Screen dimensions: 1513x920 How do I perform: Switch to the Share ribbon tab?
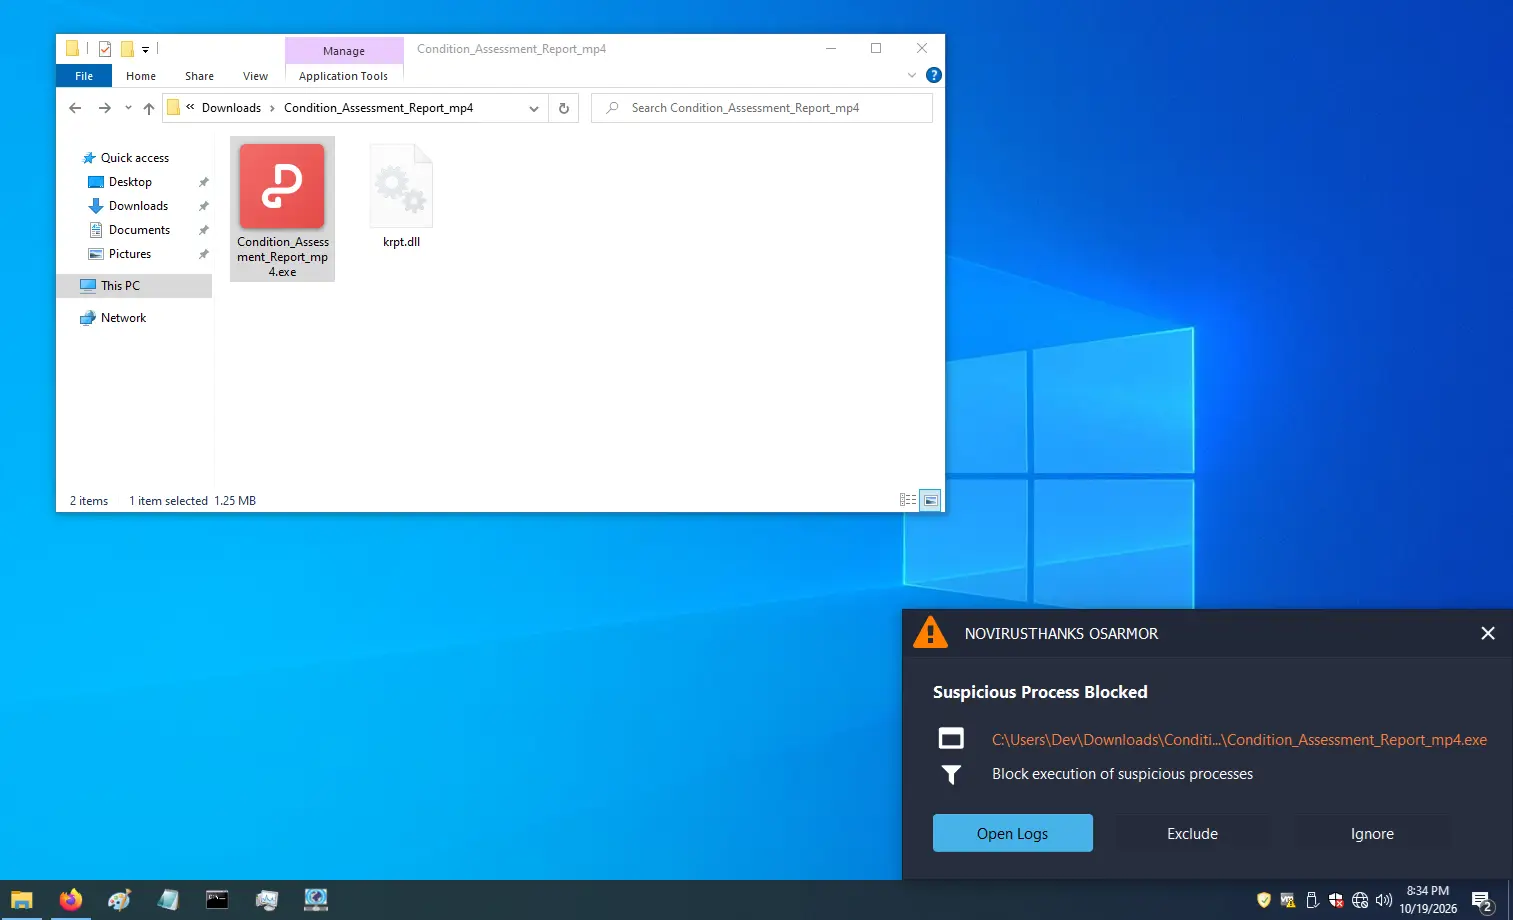point(199,76)
